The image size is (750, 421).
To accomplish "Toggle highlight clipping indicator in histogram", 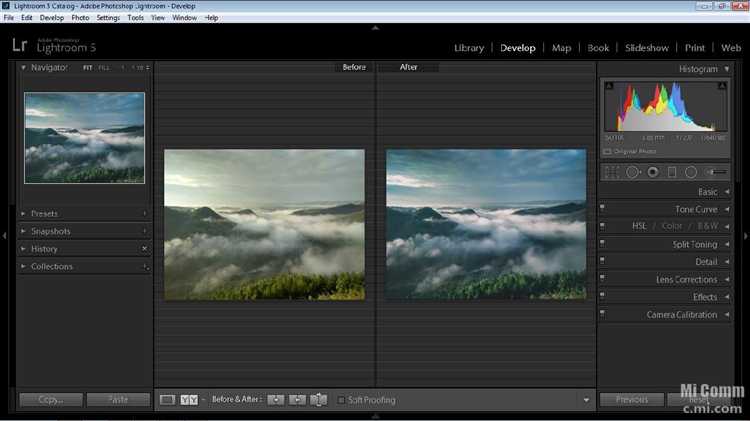I will coord(722,86).
